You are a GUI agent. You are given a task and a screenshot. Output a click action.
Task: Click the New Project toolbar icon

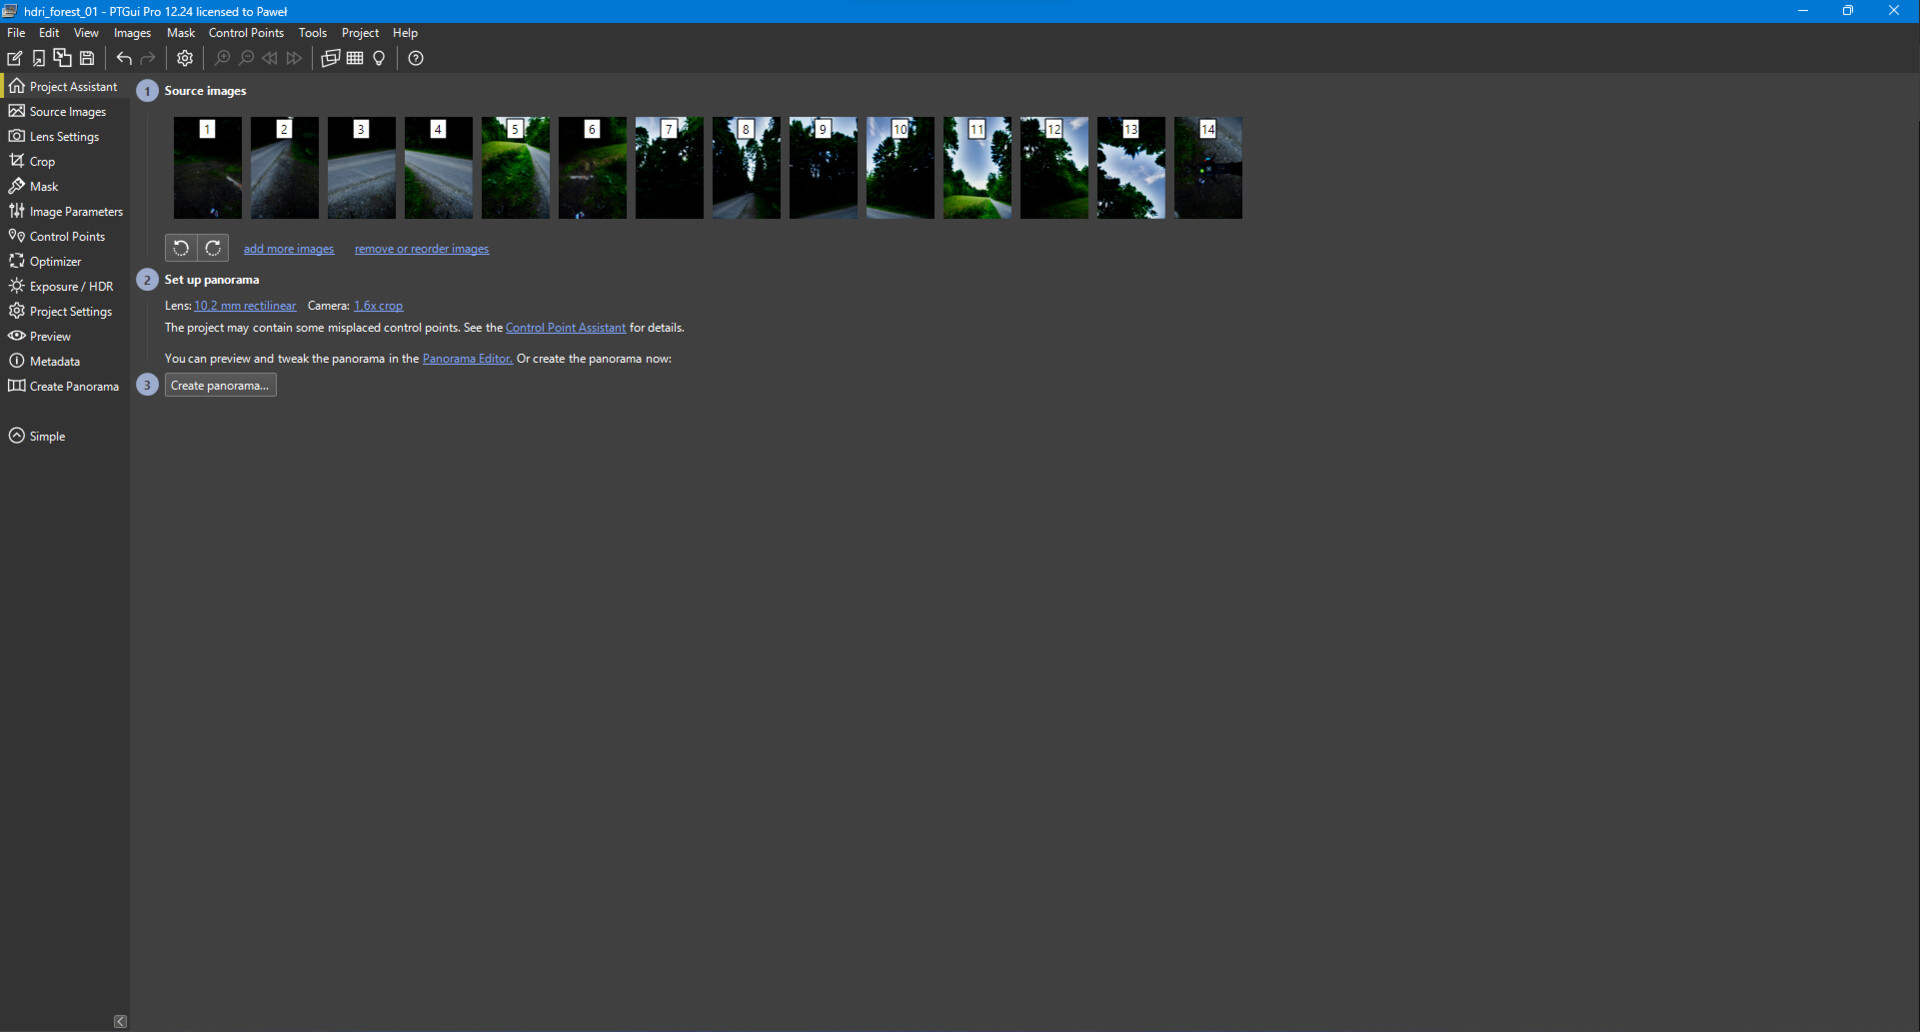pos(15,58)
